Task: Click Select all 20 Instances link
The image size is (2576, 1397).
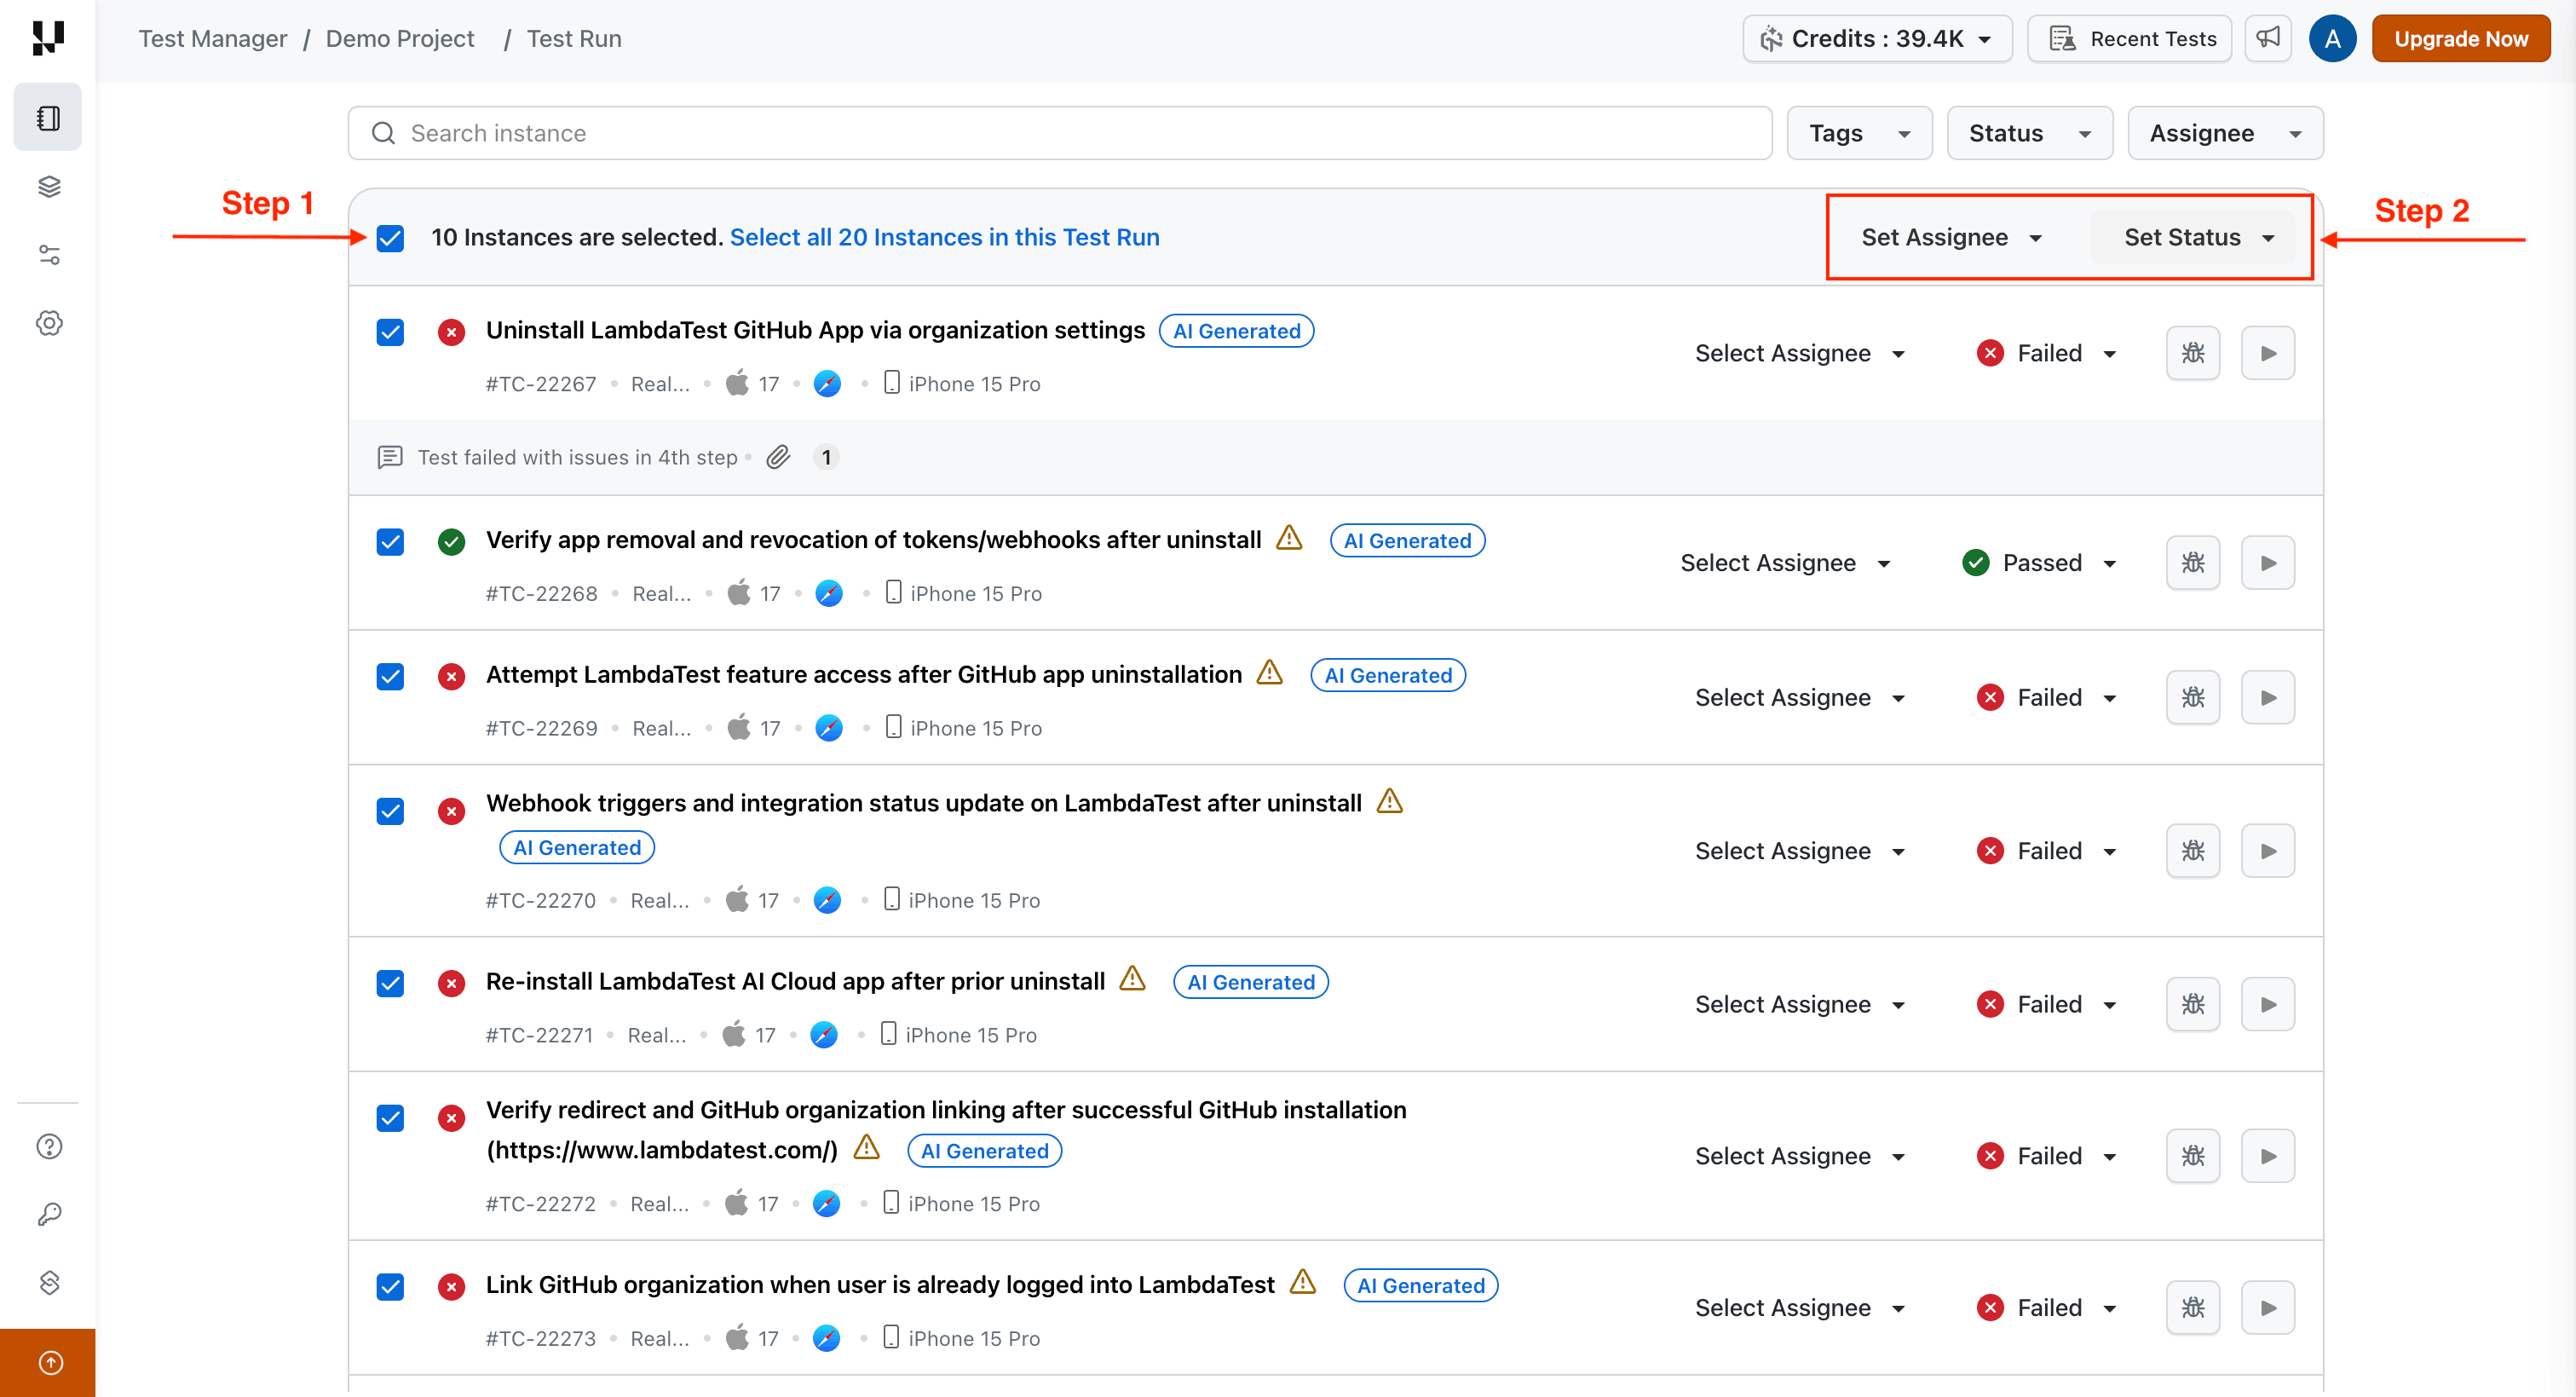Action: 944,238
